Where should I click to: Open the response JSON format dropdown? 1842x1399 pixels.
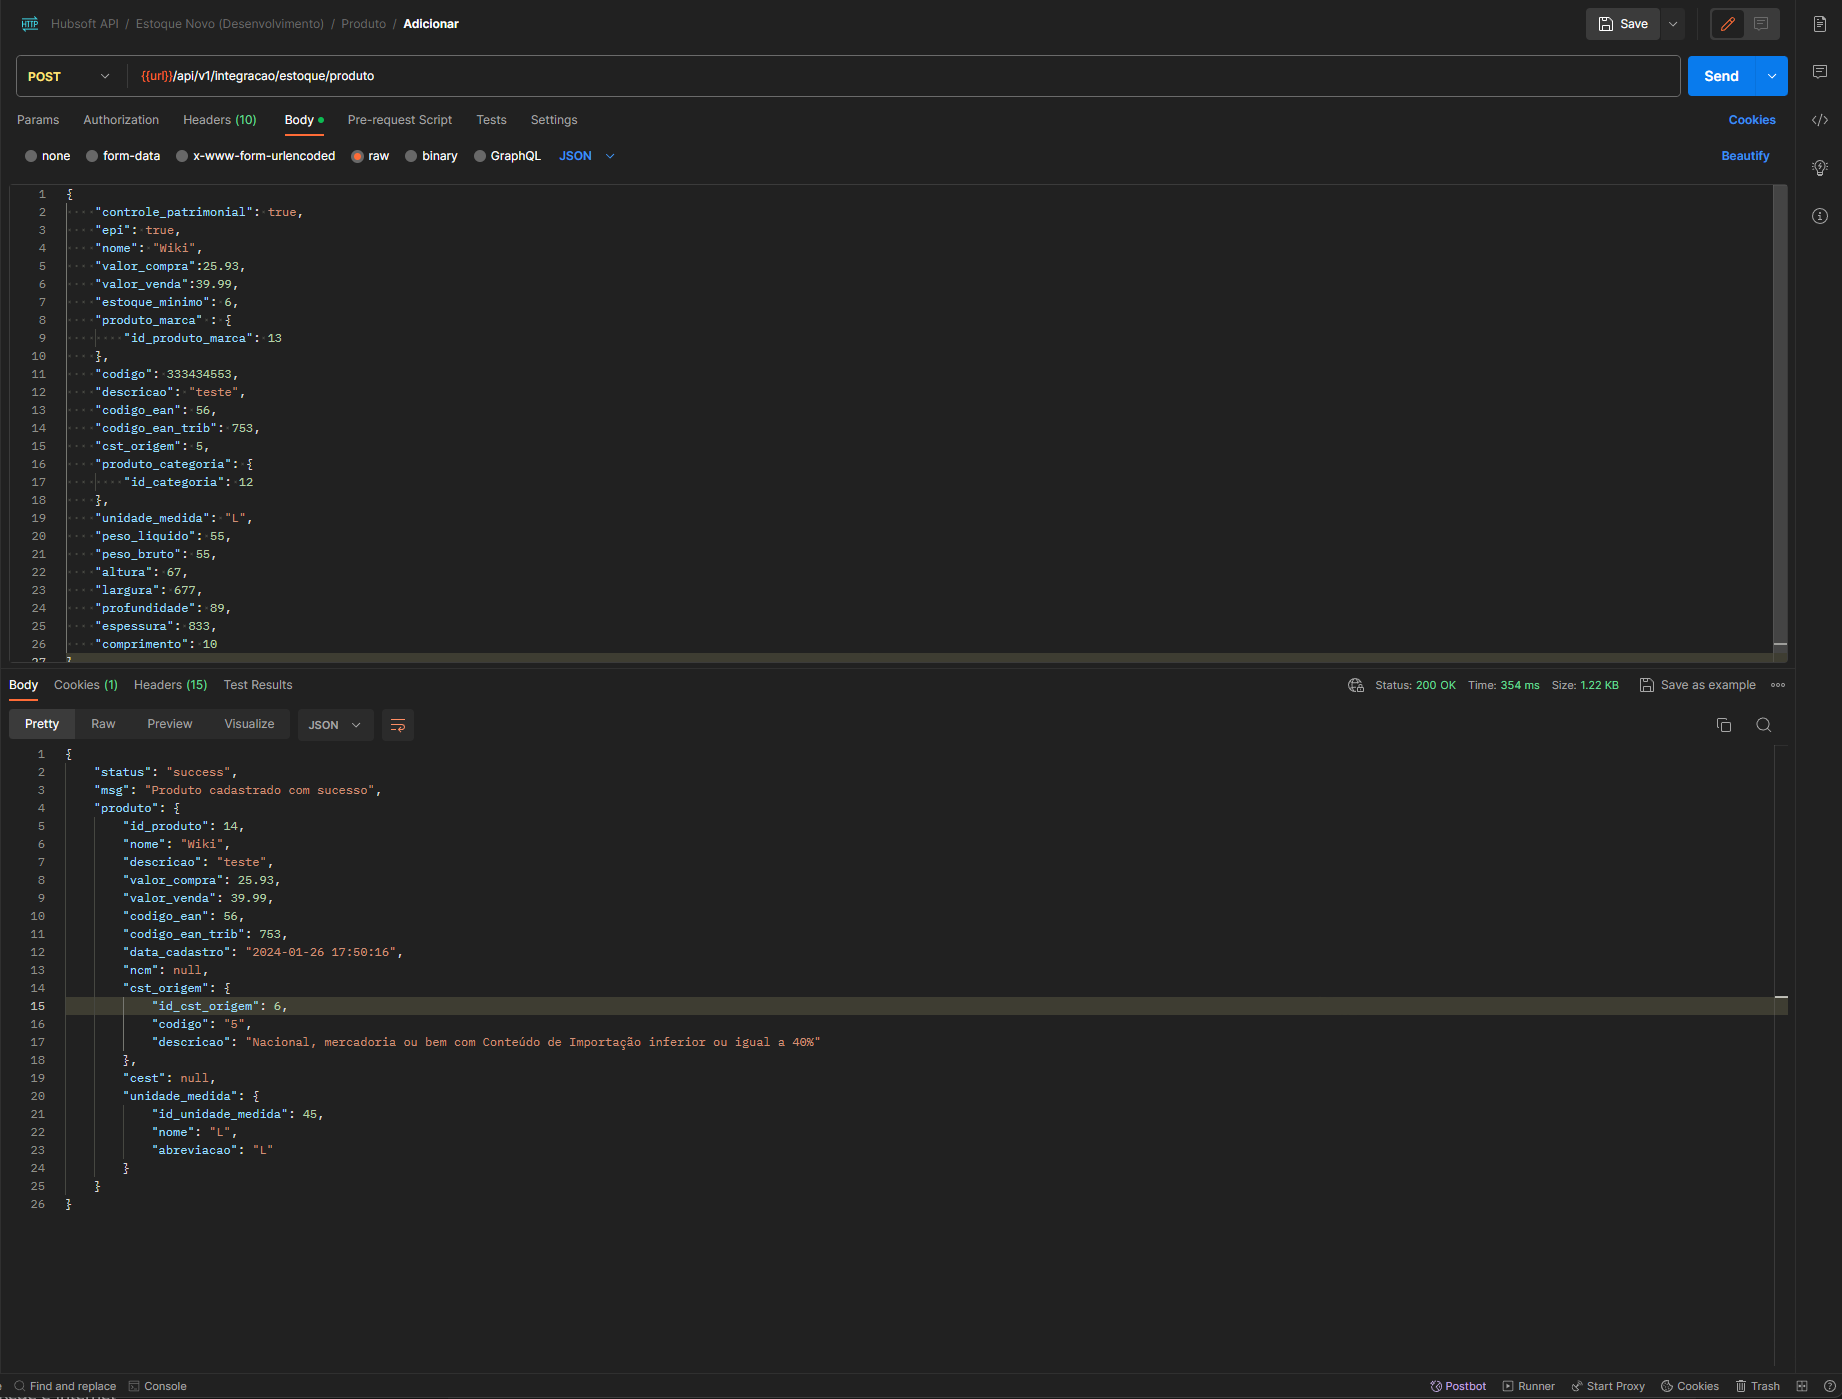[x=335, y=725]
